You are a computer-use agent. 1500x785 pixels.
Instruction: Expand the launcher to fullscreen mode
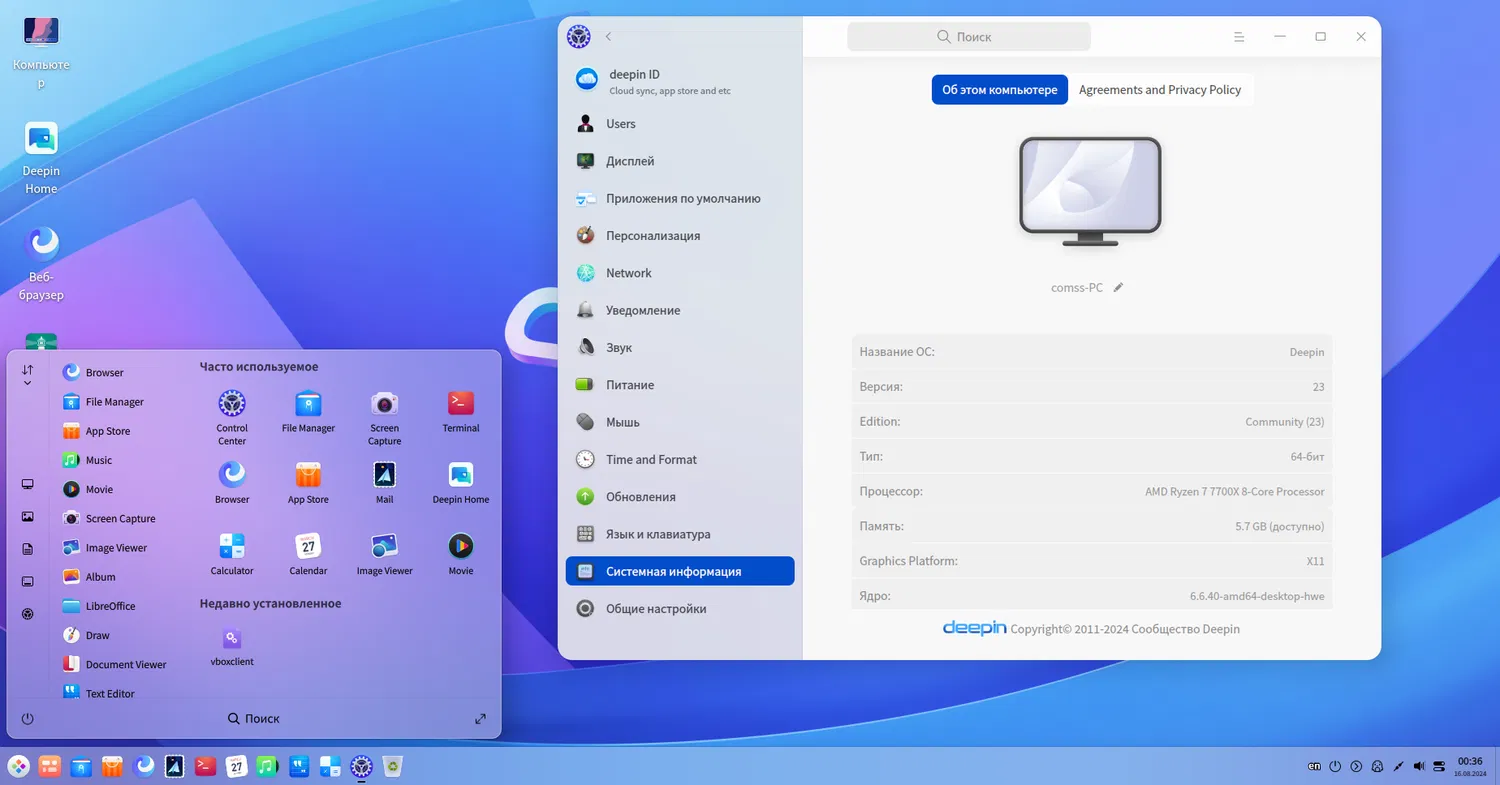480,718
